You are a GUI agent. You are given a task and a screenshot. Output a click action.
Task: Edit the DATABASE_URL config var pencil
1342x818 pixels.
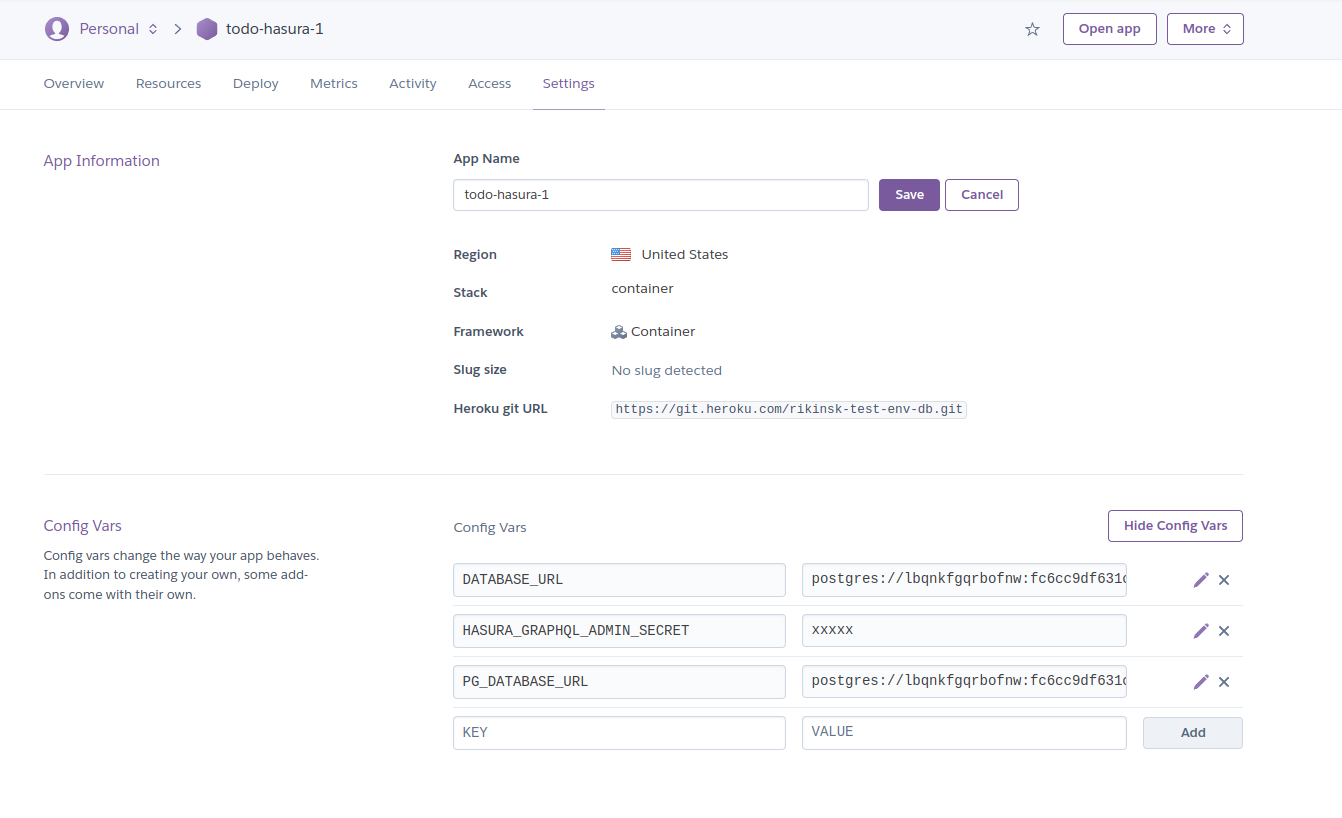click(x=1201, y=580)
